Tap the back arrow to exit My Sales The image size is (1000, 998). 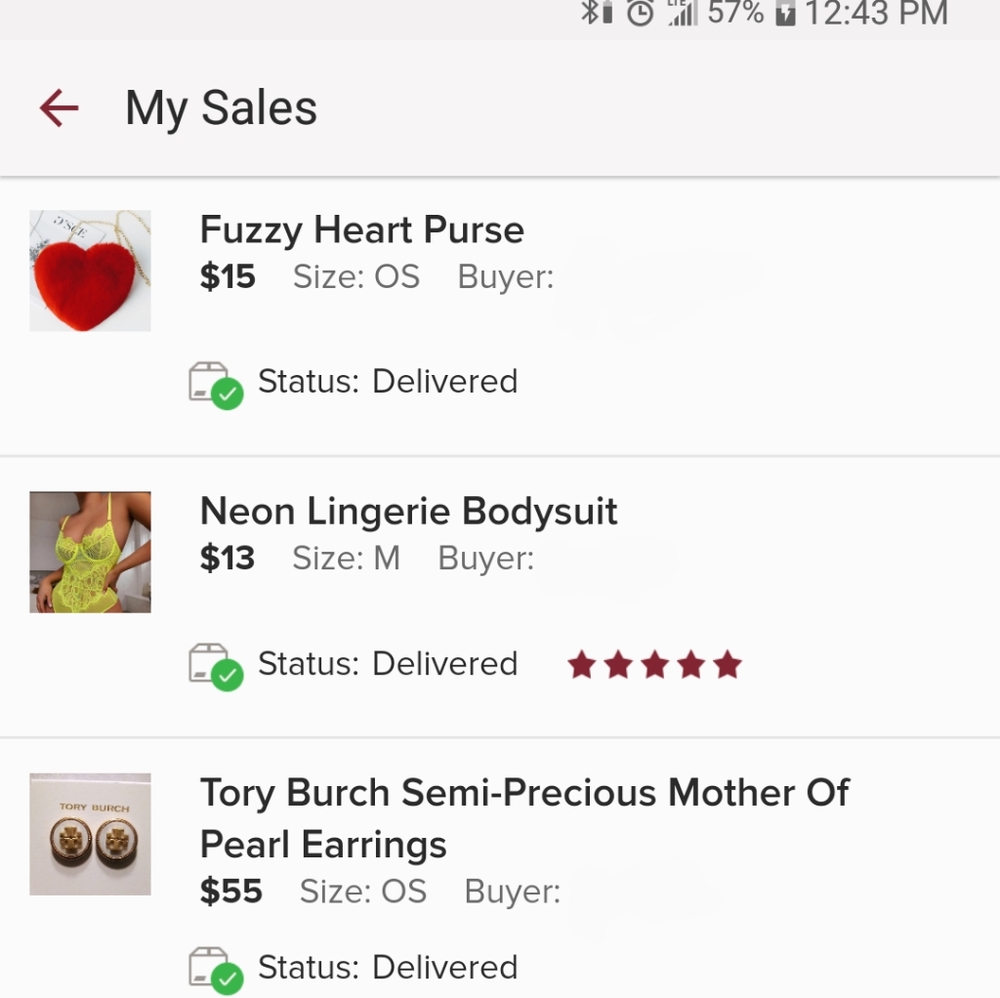57,107
